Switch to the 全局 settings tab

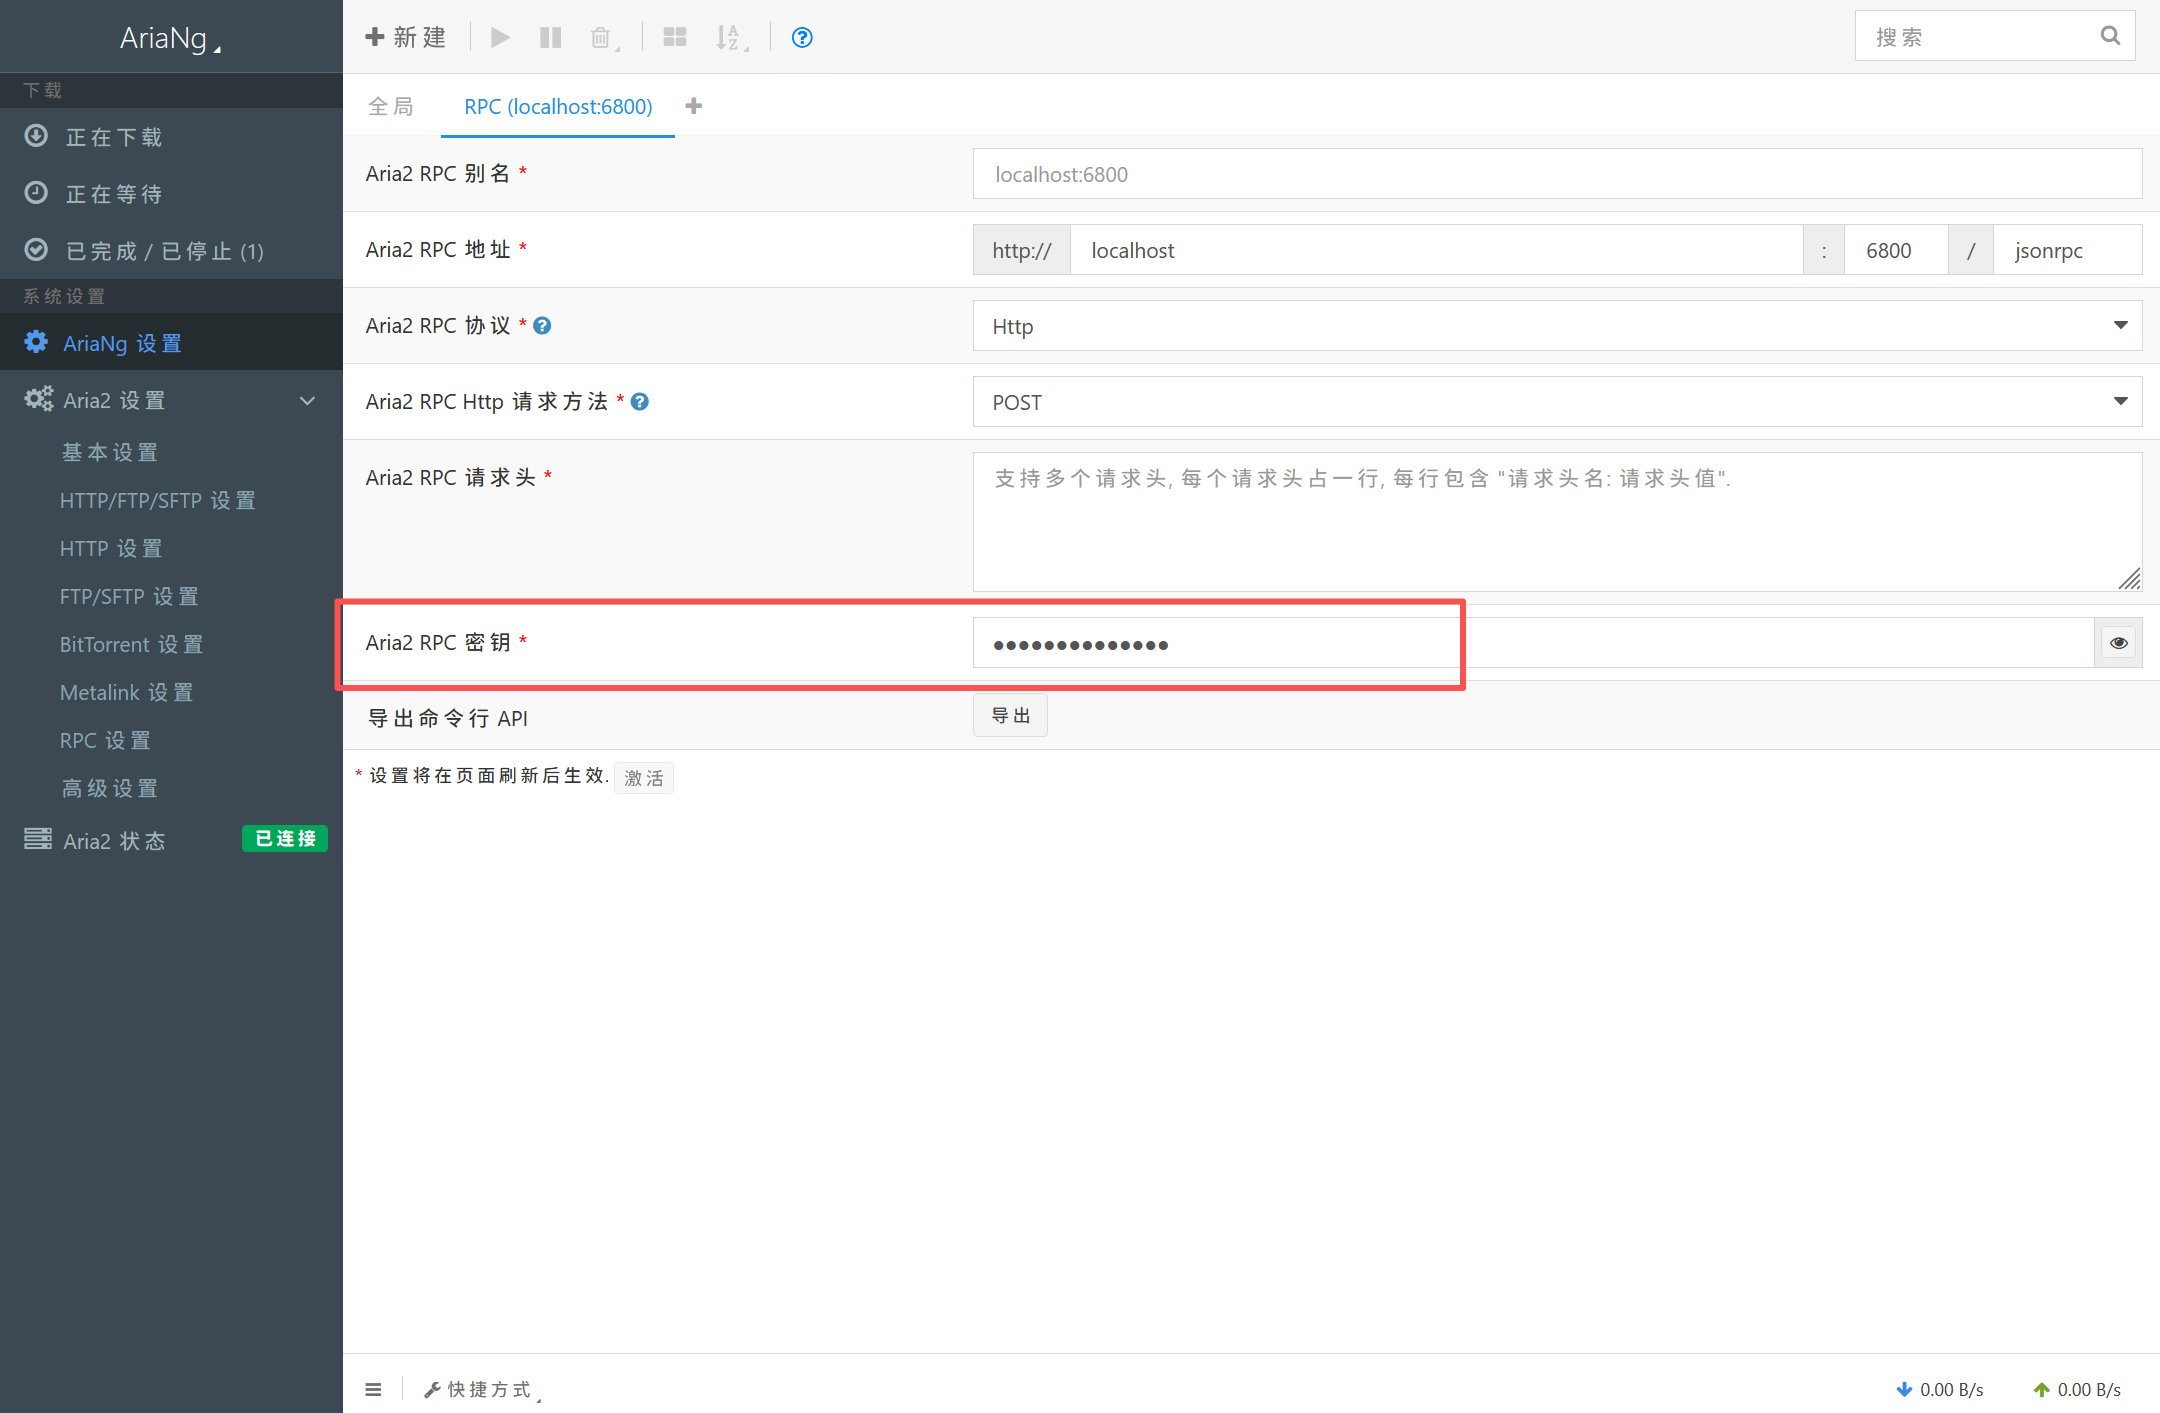pos(391,106)
